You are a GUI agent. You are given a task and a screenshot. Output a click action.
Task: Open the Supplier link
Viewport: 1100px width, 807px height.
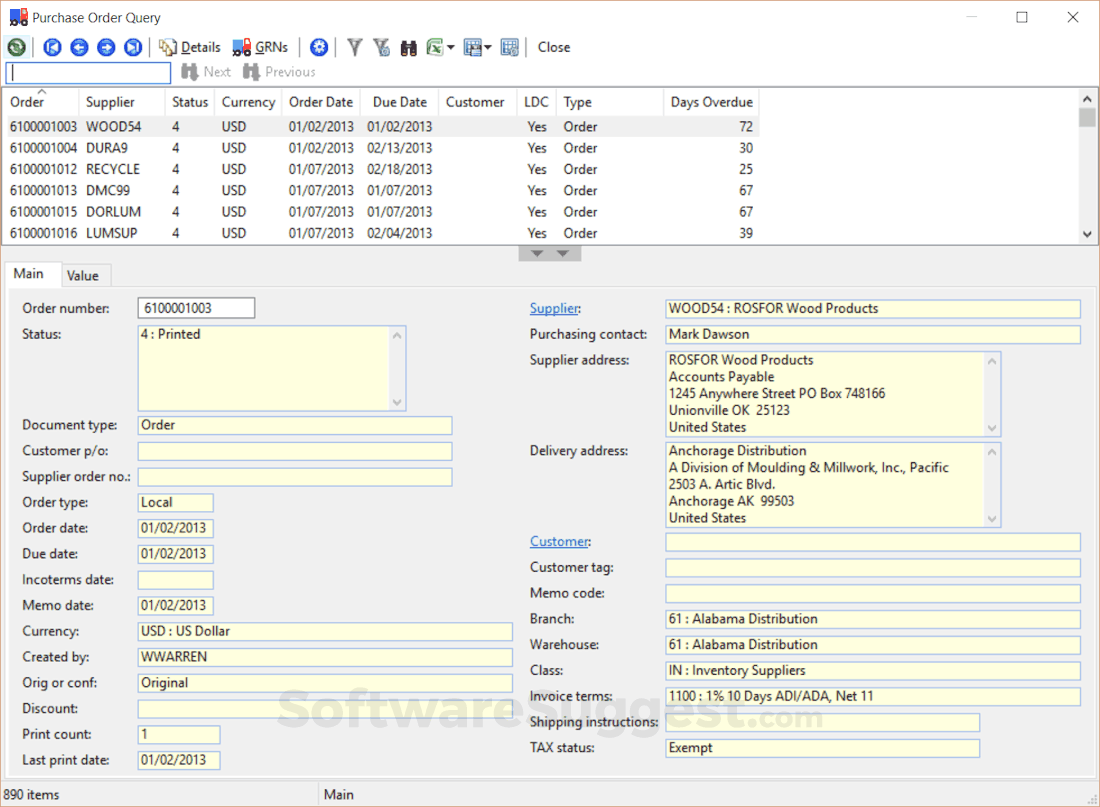pyautogui.click(x=554, y=308)
